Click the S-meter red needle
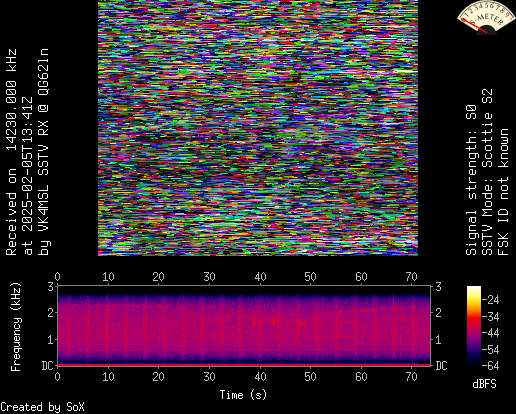 pyautogui.click(x=473, y=25)
